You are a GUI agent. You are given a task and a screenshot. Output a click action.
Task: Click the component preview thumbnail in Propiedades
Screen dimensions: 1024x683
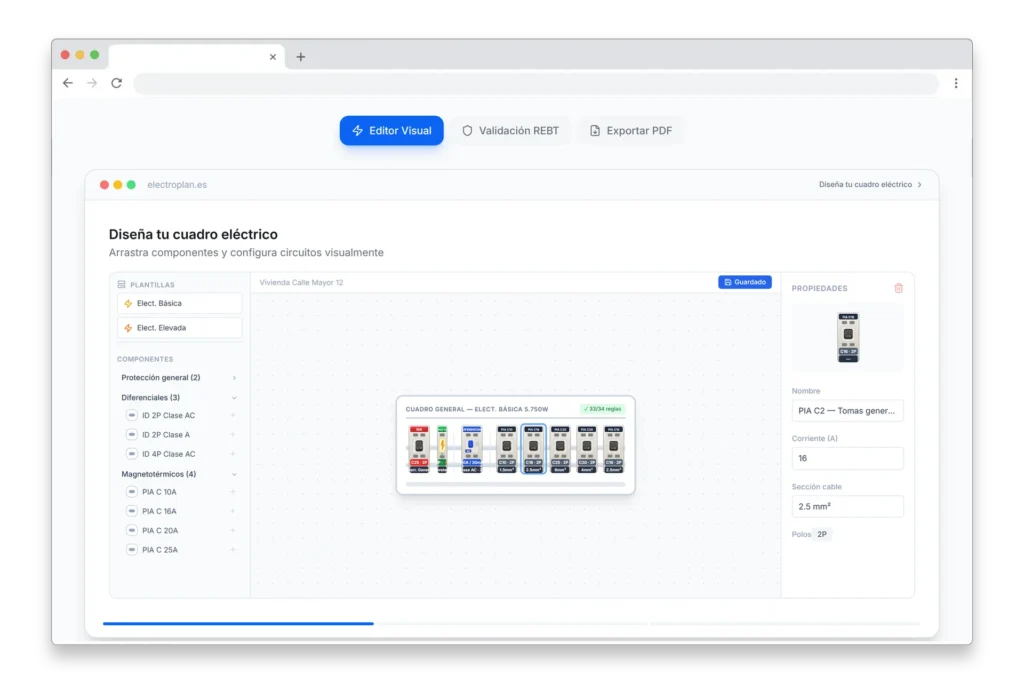pyautogui.click(x=848, y=338)
